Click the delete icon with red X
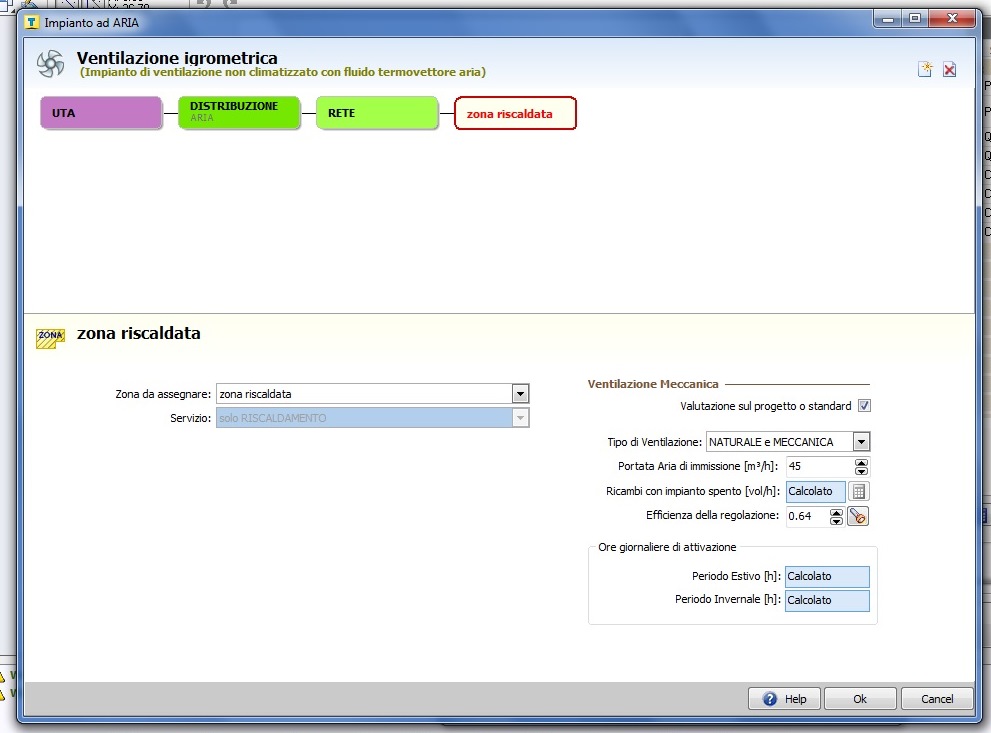Image resolution: width=991 pixels, height=733 pixels. click(949, 69)
